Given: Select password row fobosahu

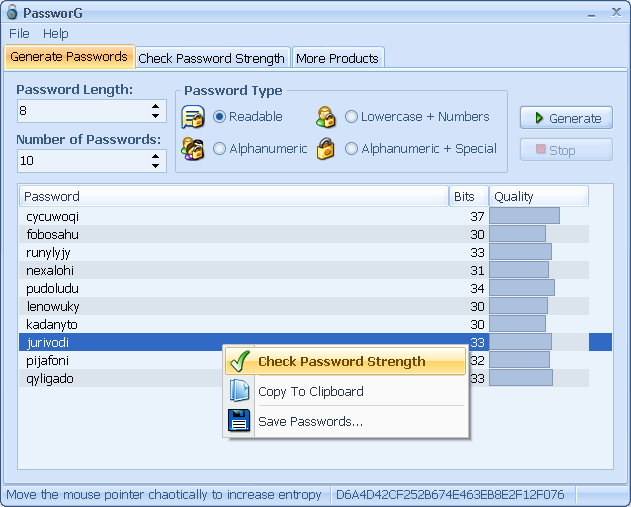Looking at the screenshot, I should coord(304,234).
